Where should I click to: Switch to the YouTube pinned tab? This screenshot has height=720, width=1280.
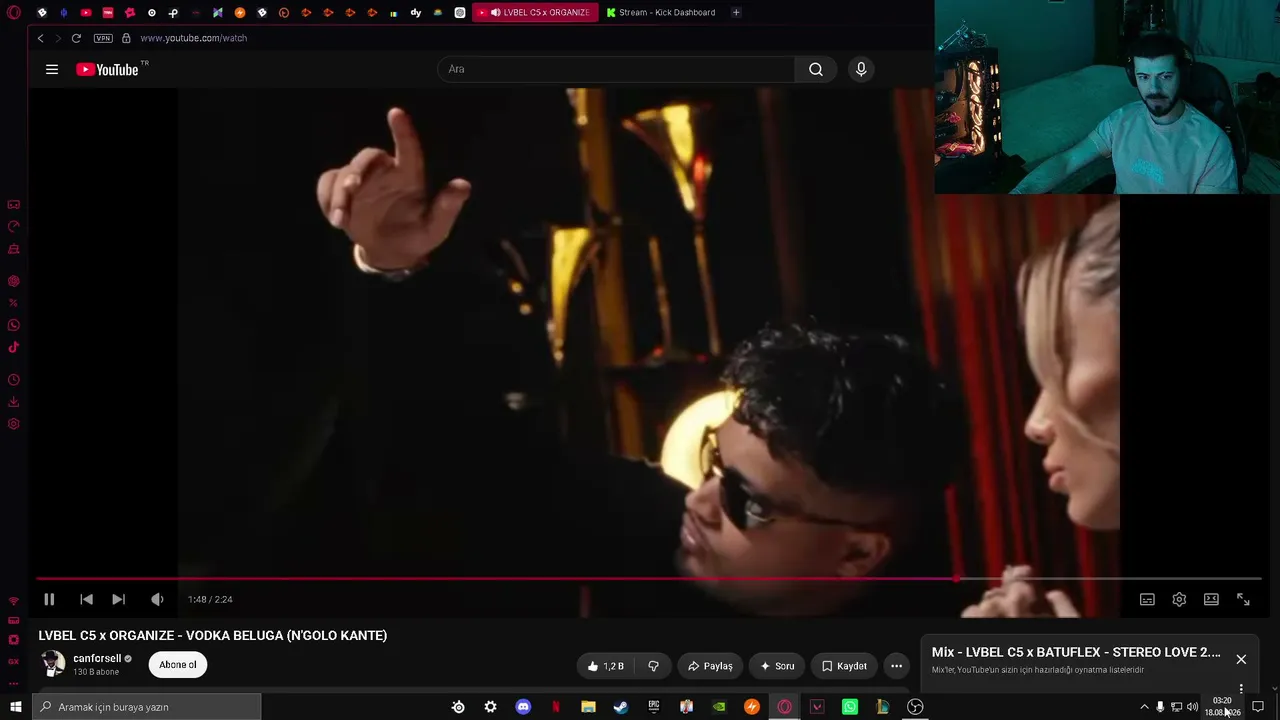(86, 13)
